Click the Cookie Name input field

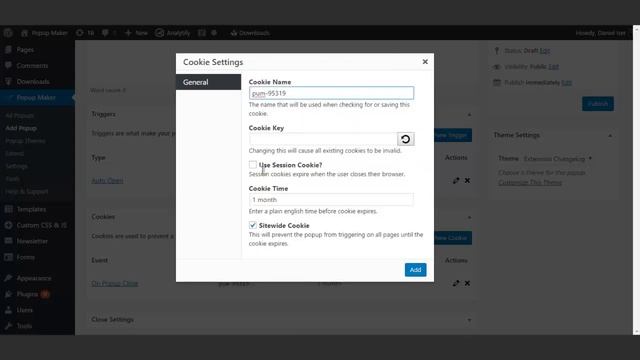pyautogui.click(x=331, y=93)
